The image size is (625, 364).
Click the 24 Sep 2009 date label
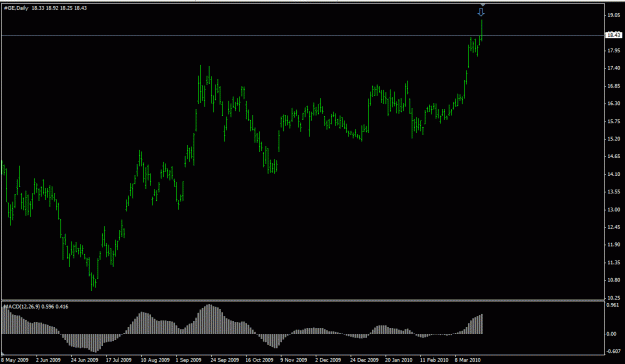pyautogui.click(x=225, y=360)
